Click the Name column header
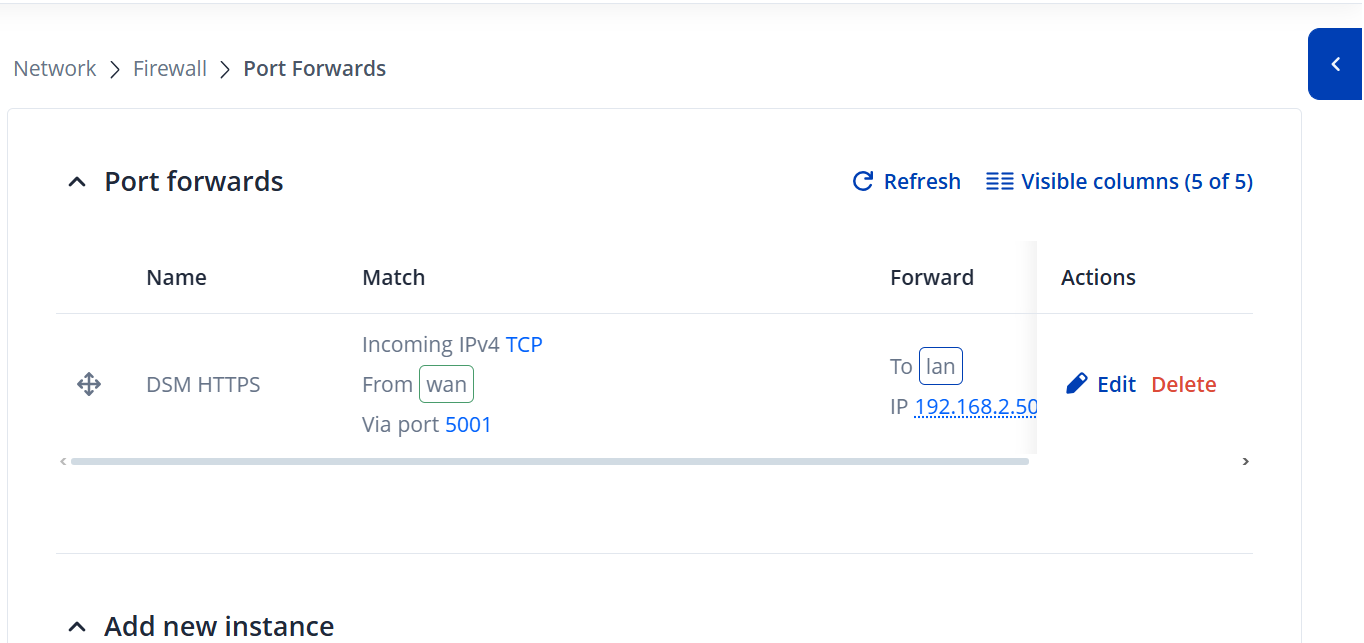 point(176,278)
